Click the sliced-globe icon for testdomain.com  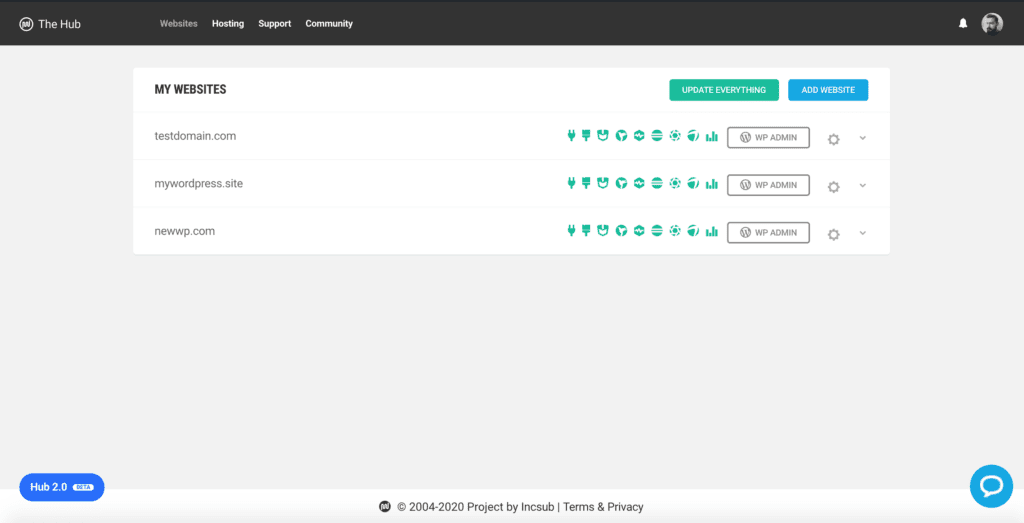coord(693,136)
